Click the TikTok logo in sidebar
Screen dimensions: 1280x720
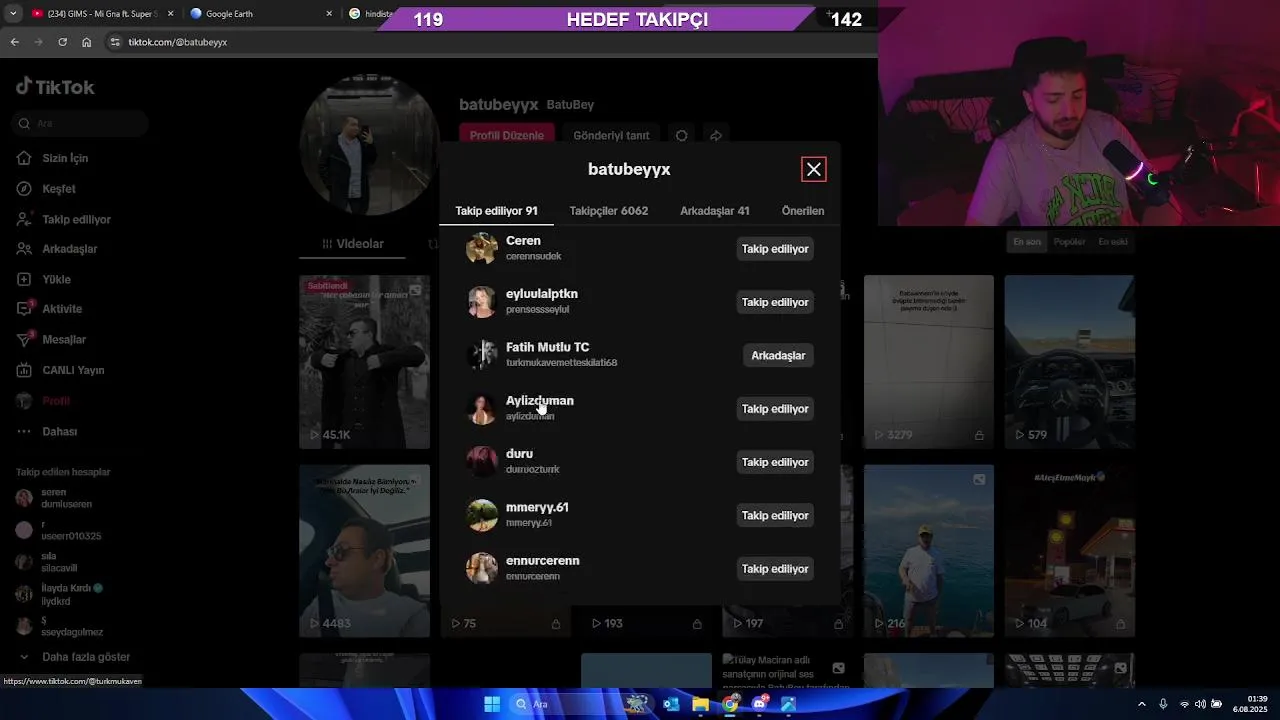tap(55, 87)
